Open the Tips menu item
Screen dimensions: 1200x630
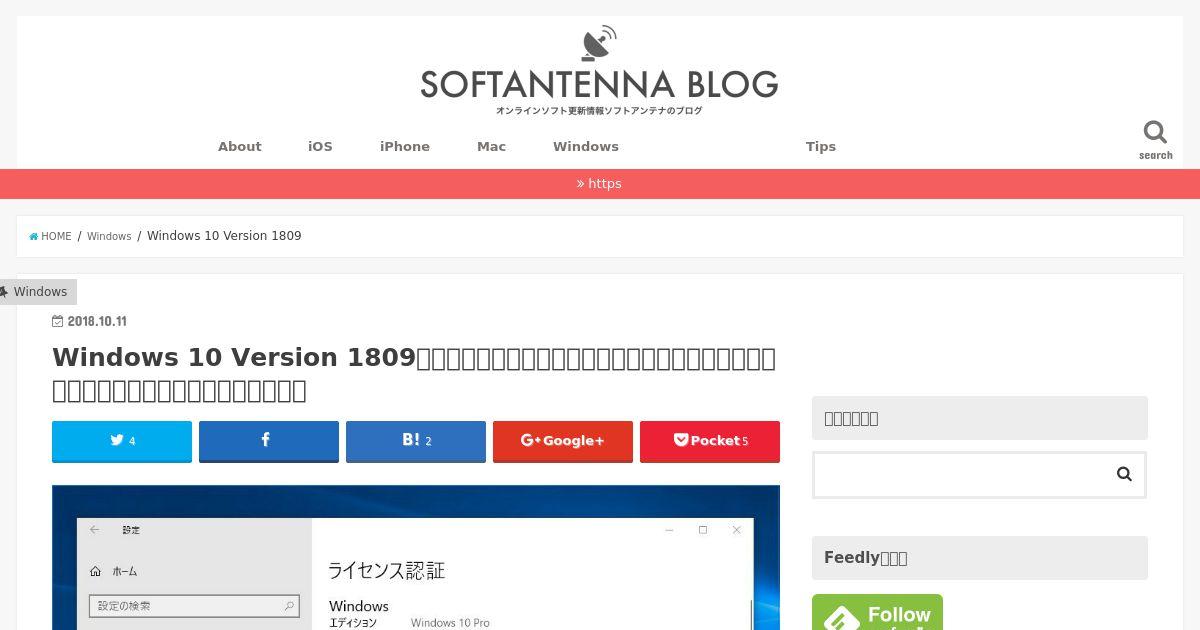821,146
